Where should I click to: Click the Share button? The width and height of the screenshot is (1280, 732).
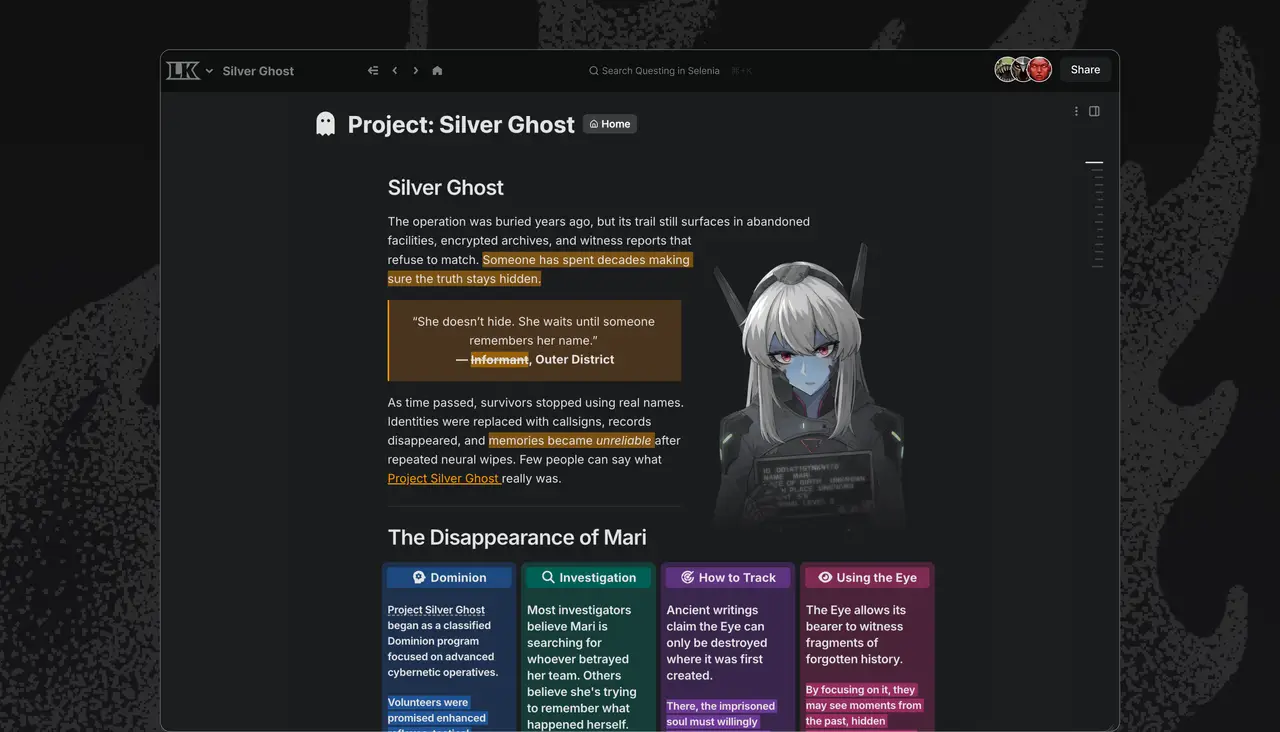click(x=1085, y=70)
